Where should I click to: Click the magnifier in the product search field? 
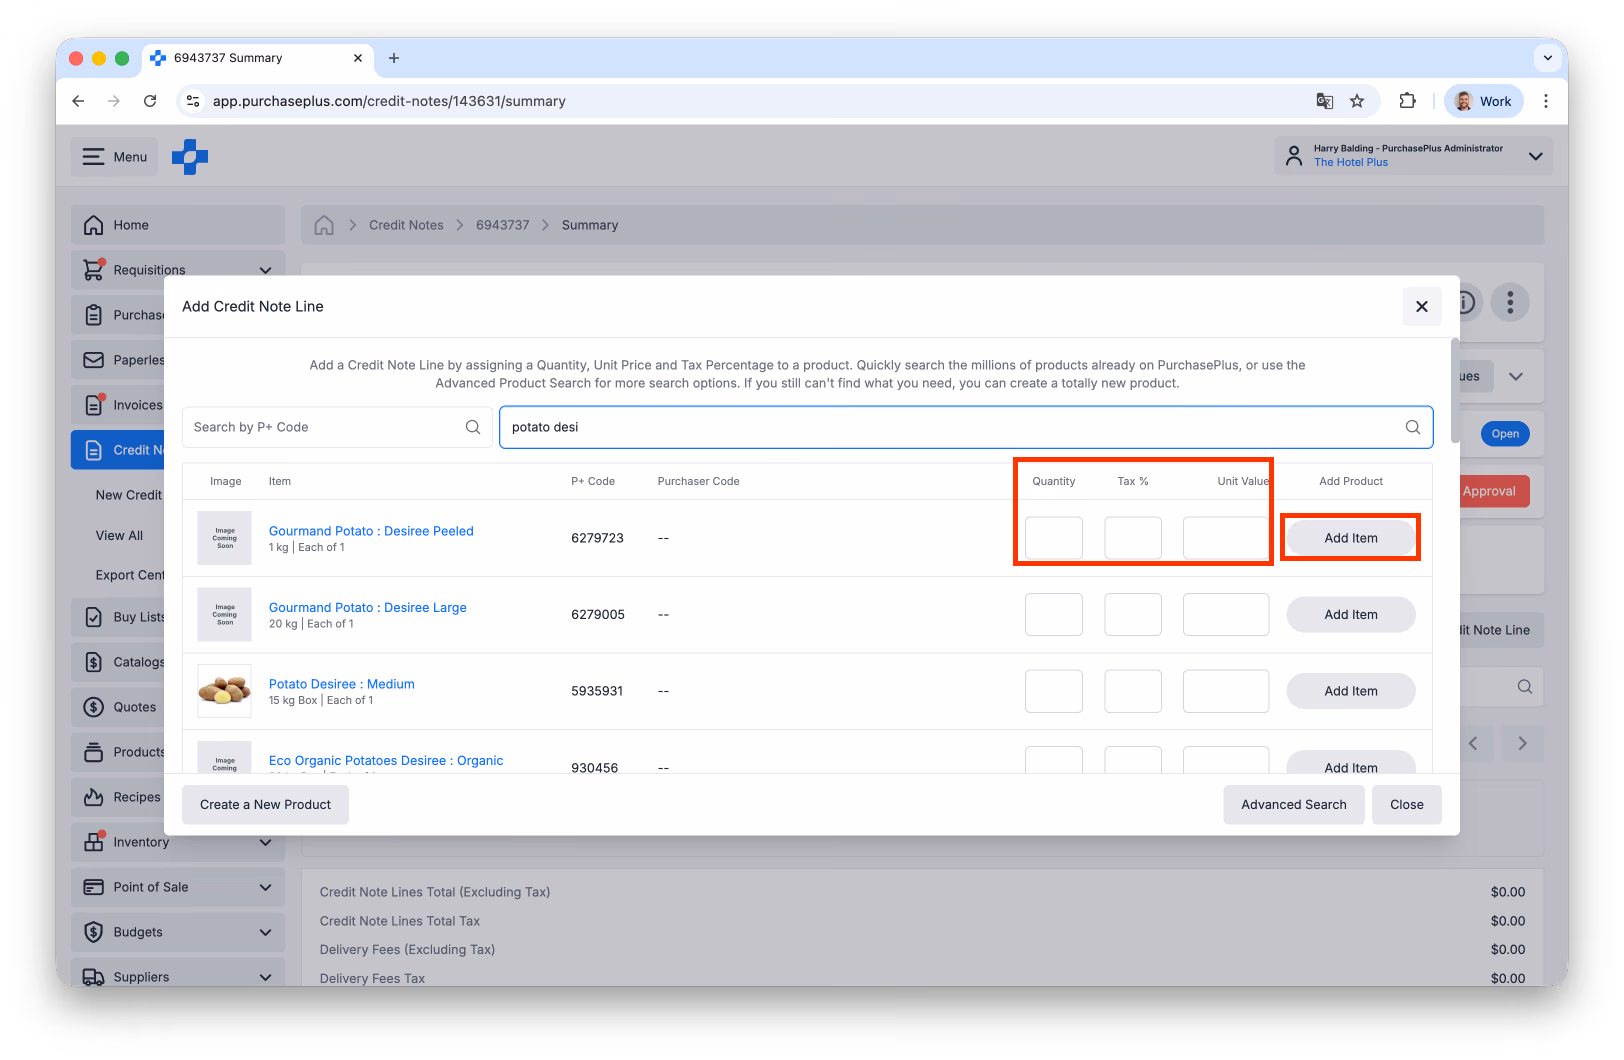[1413, 427]
